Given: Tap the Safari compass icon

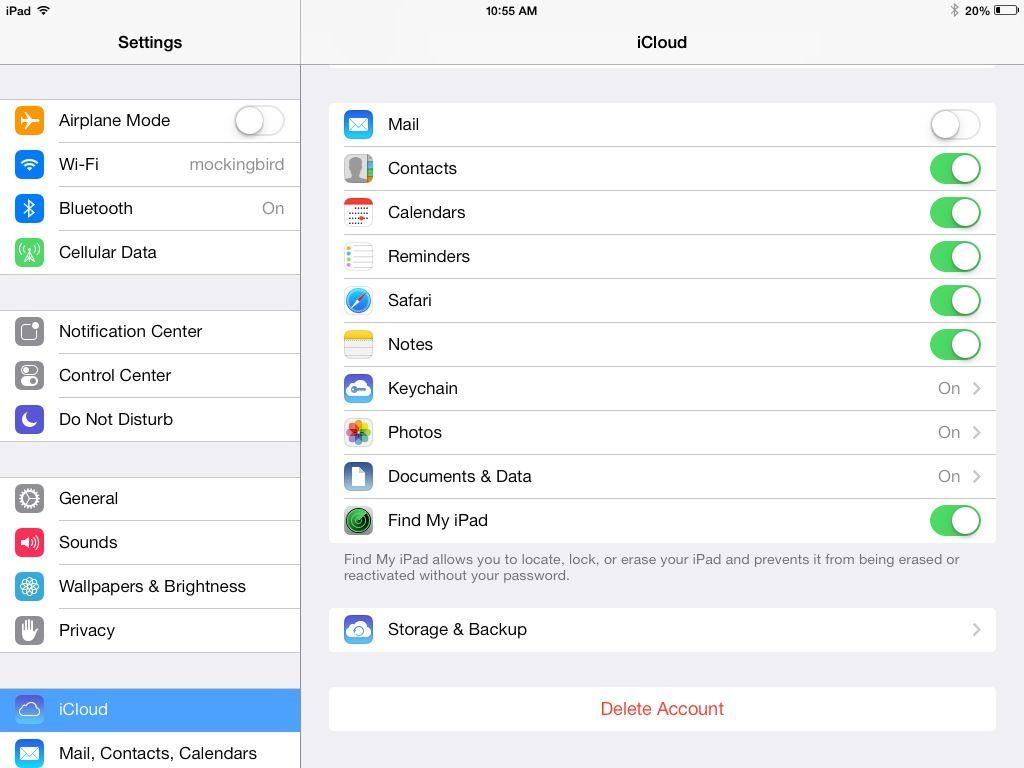Looking at the screenshot, I should (x=358, y=300).
